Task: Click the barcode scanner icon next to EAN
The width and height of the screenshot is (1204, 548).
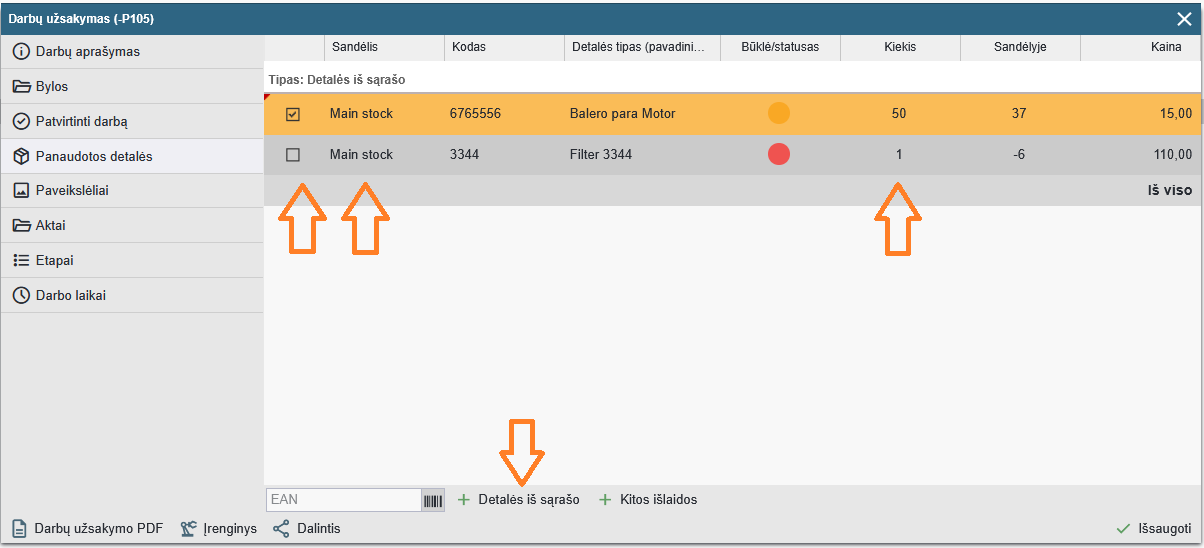Action: (x=433, y=500)
